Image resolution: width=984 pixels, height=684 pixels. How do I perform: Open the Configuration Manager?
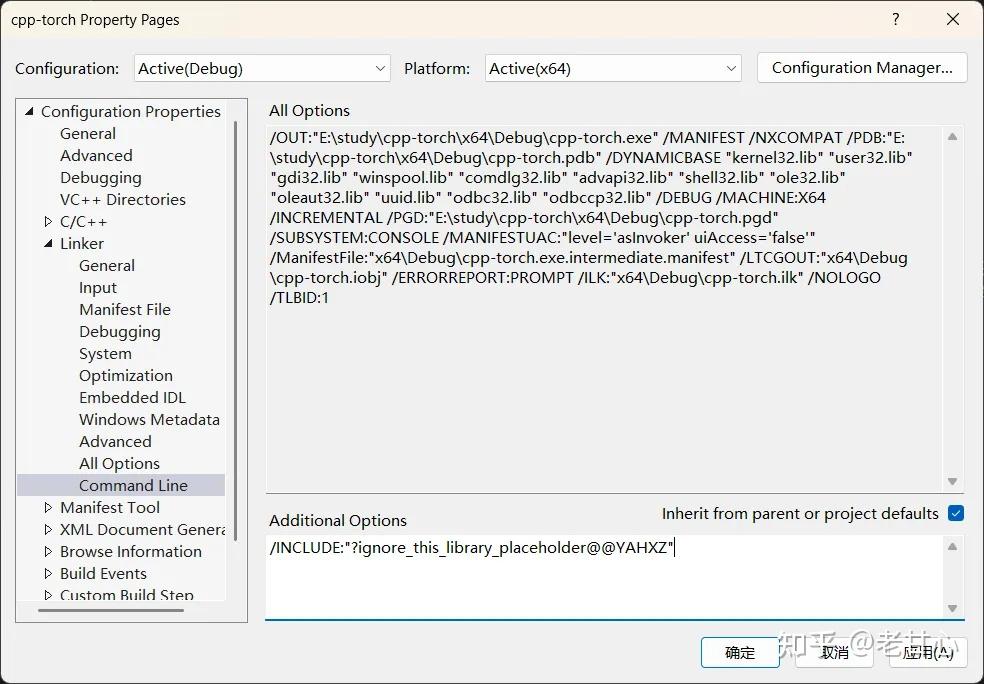pyautogui.click(x=861, y=68)
